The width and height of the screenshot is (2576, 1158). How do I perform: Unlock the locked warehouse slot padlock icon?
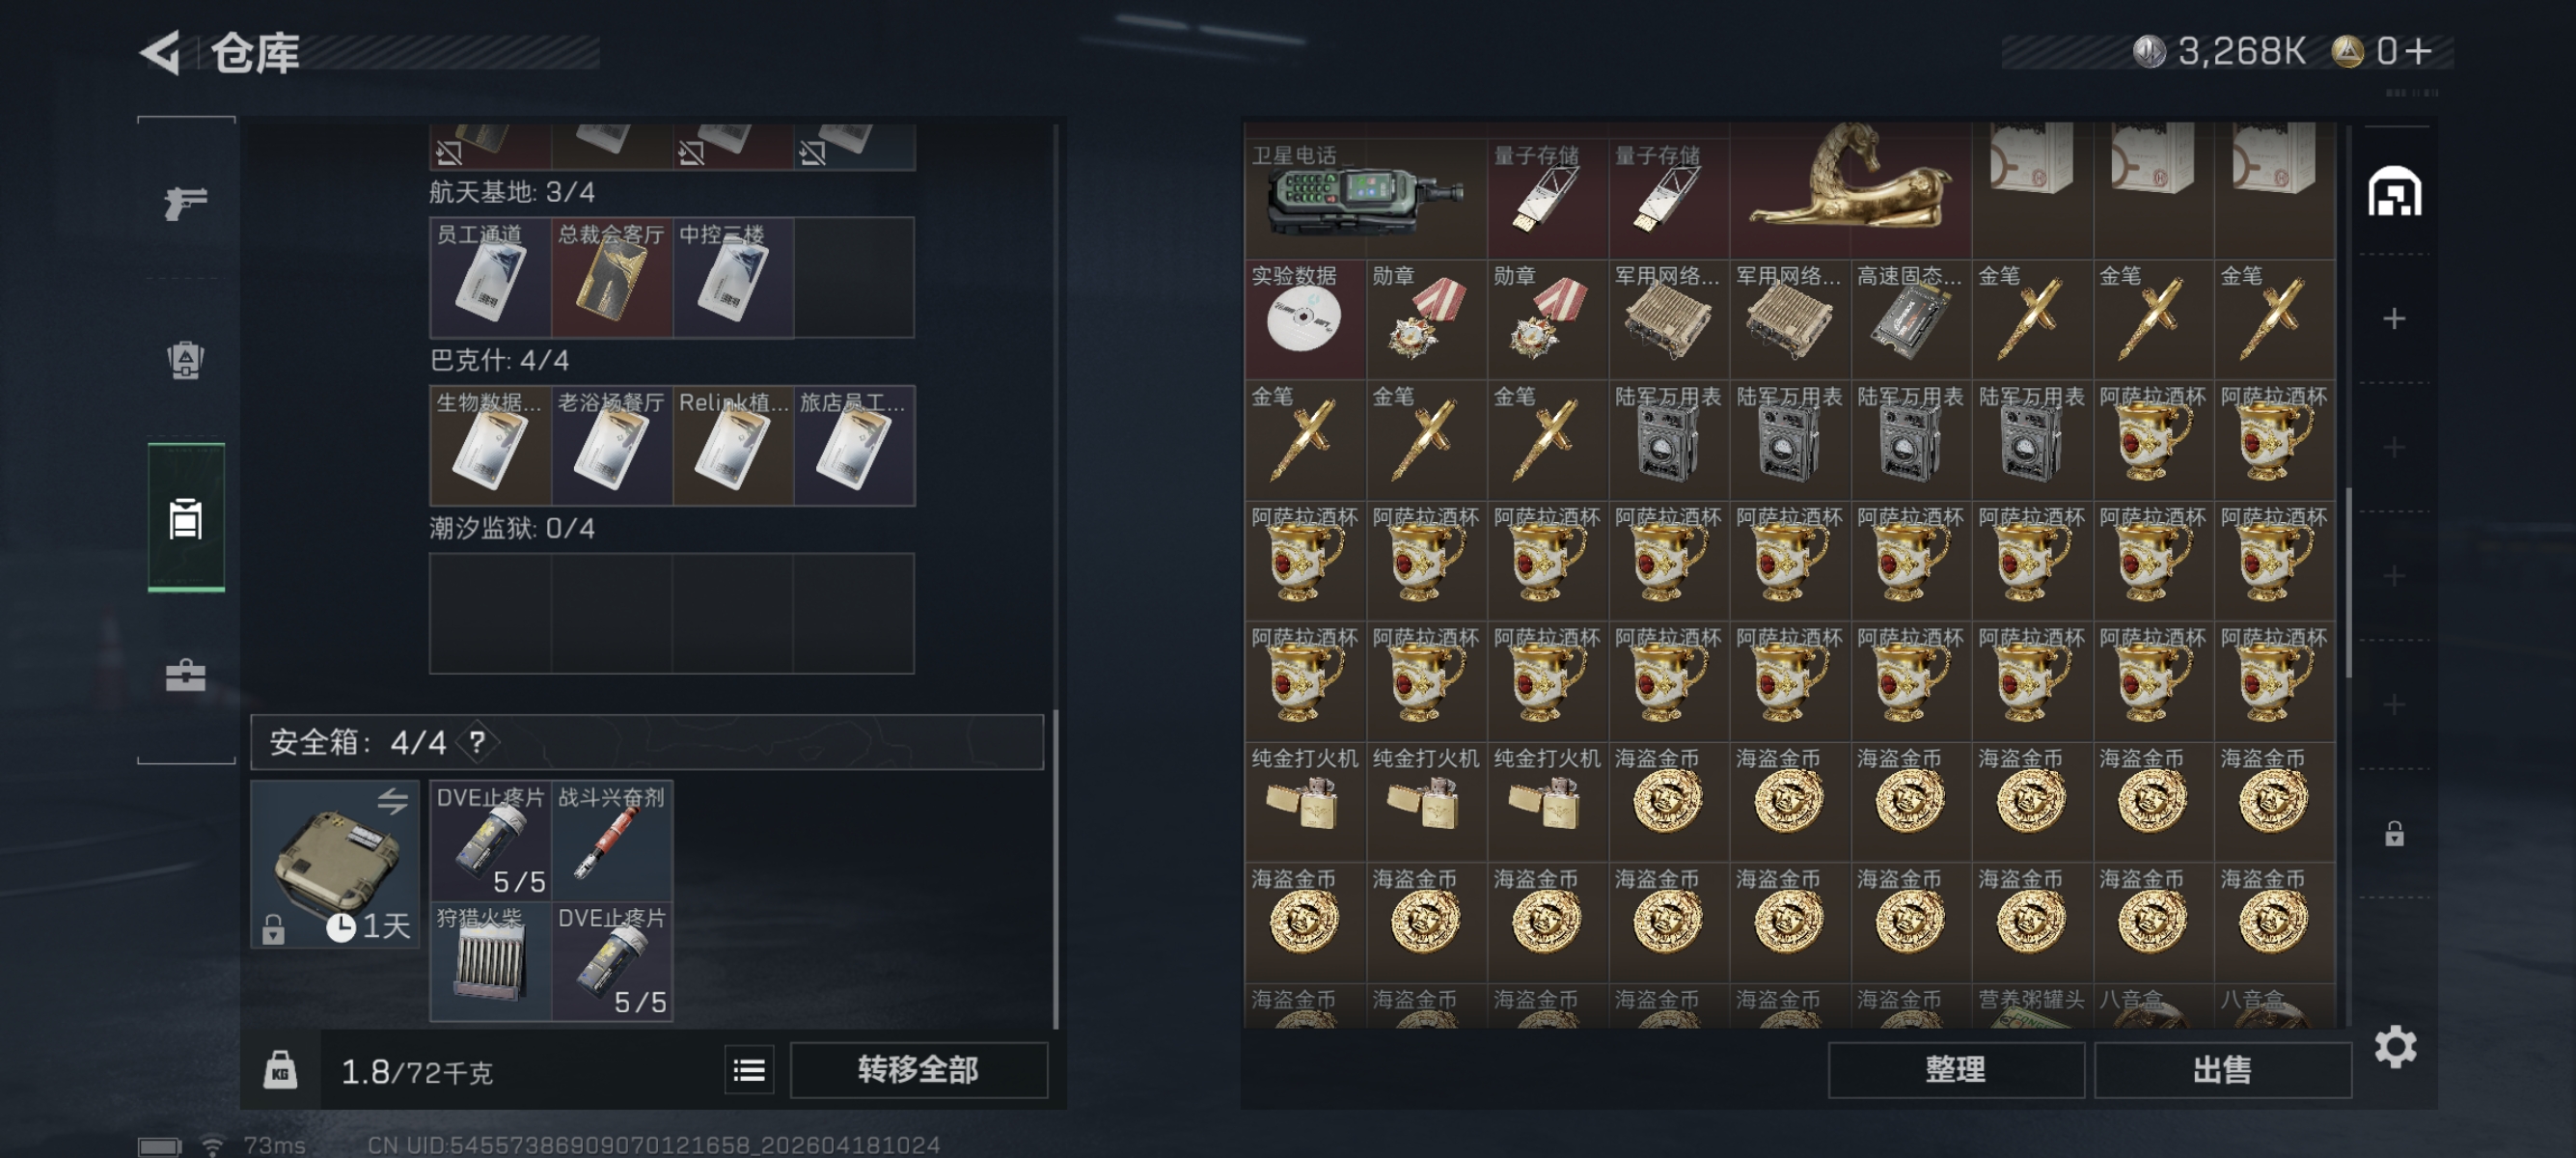(x=2394, y=834)
